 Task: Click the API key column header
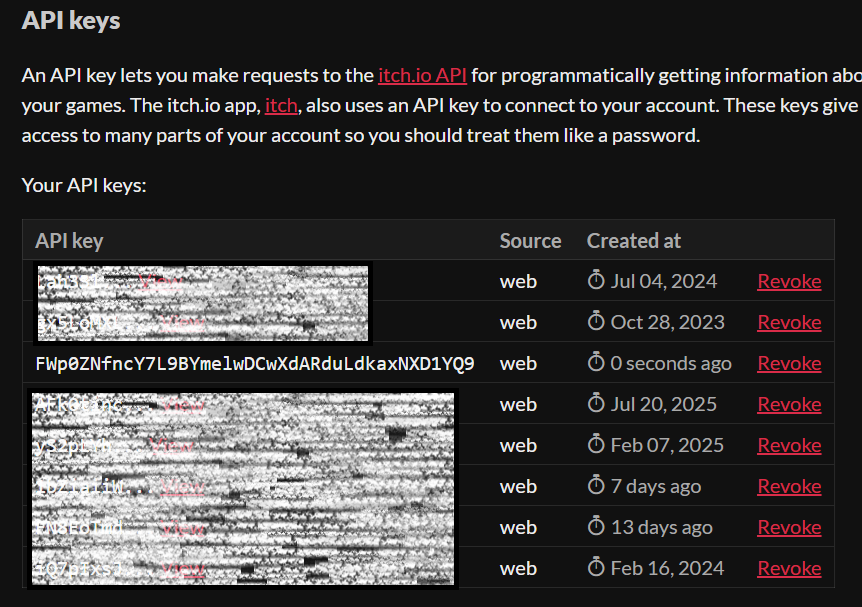(69, 240)
